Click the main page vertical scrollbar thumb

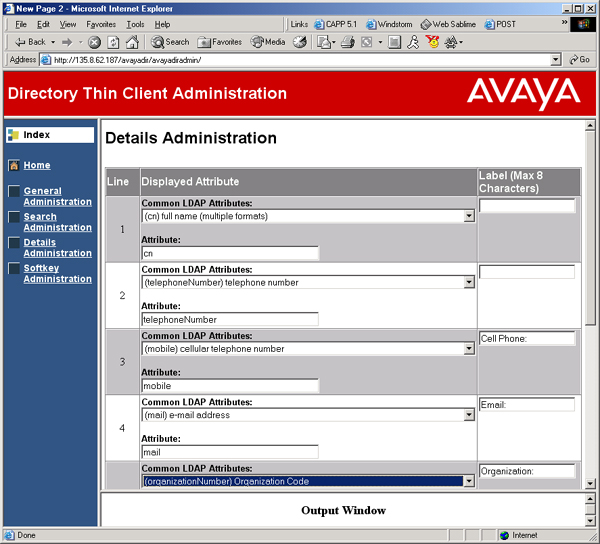click(x=590, y=228)
